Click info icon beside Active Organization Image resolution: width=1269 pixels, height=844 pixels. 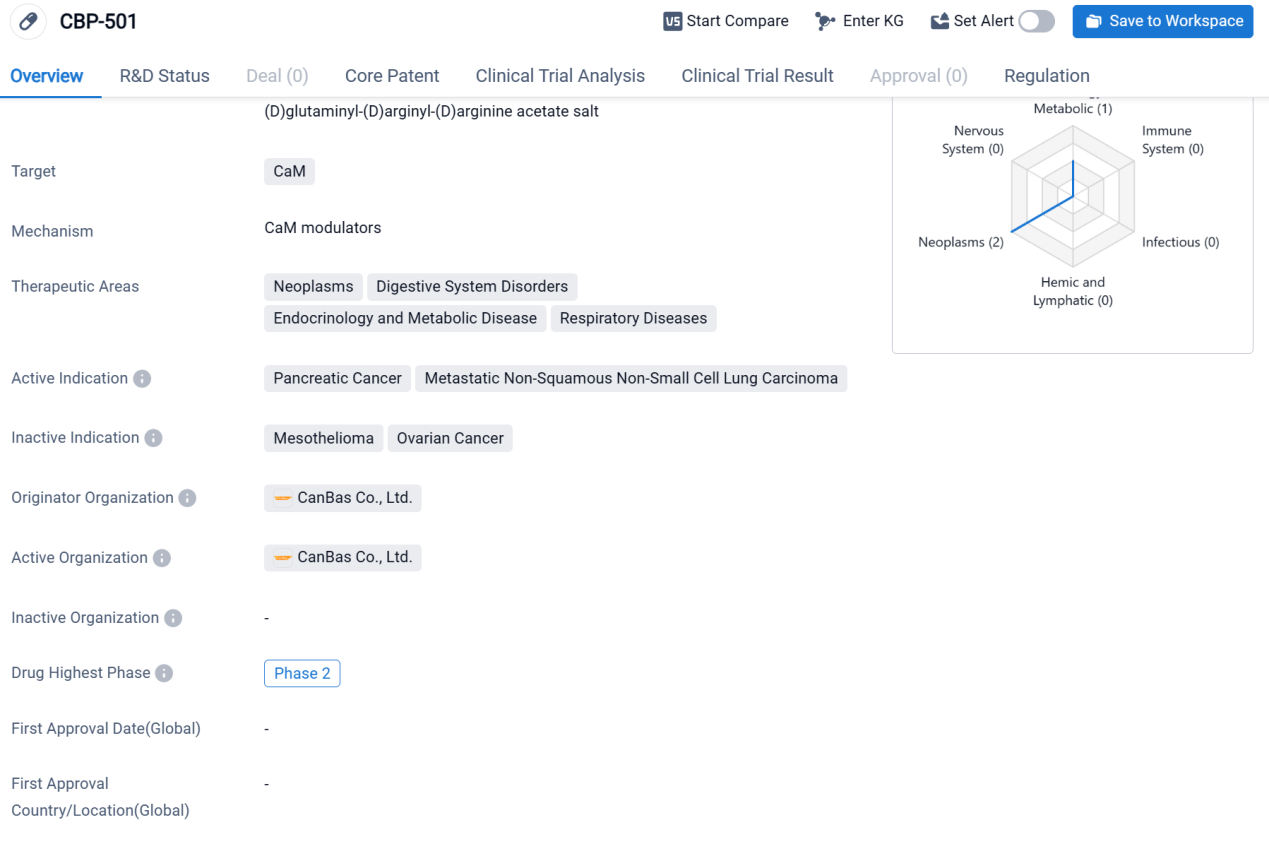162,558
